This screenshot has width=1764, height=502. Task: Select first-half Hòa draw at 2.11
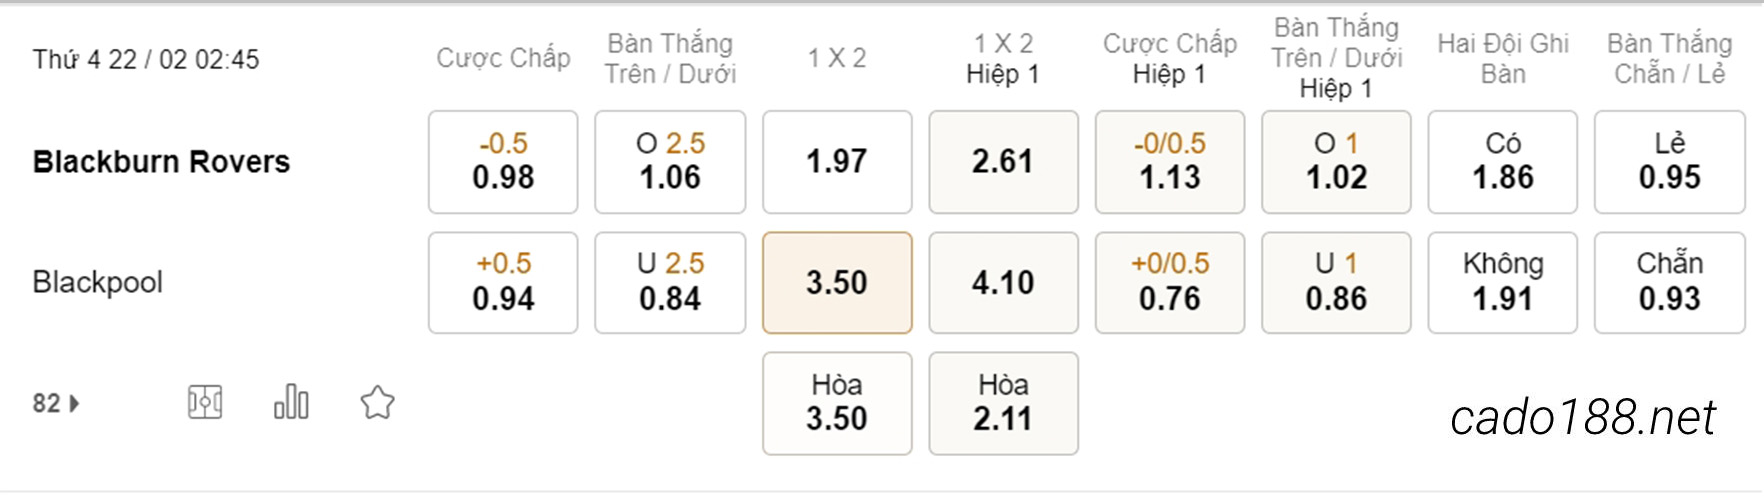[1003, 403]
